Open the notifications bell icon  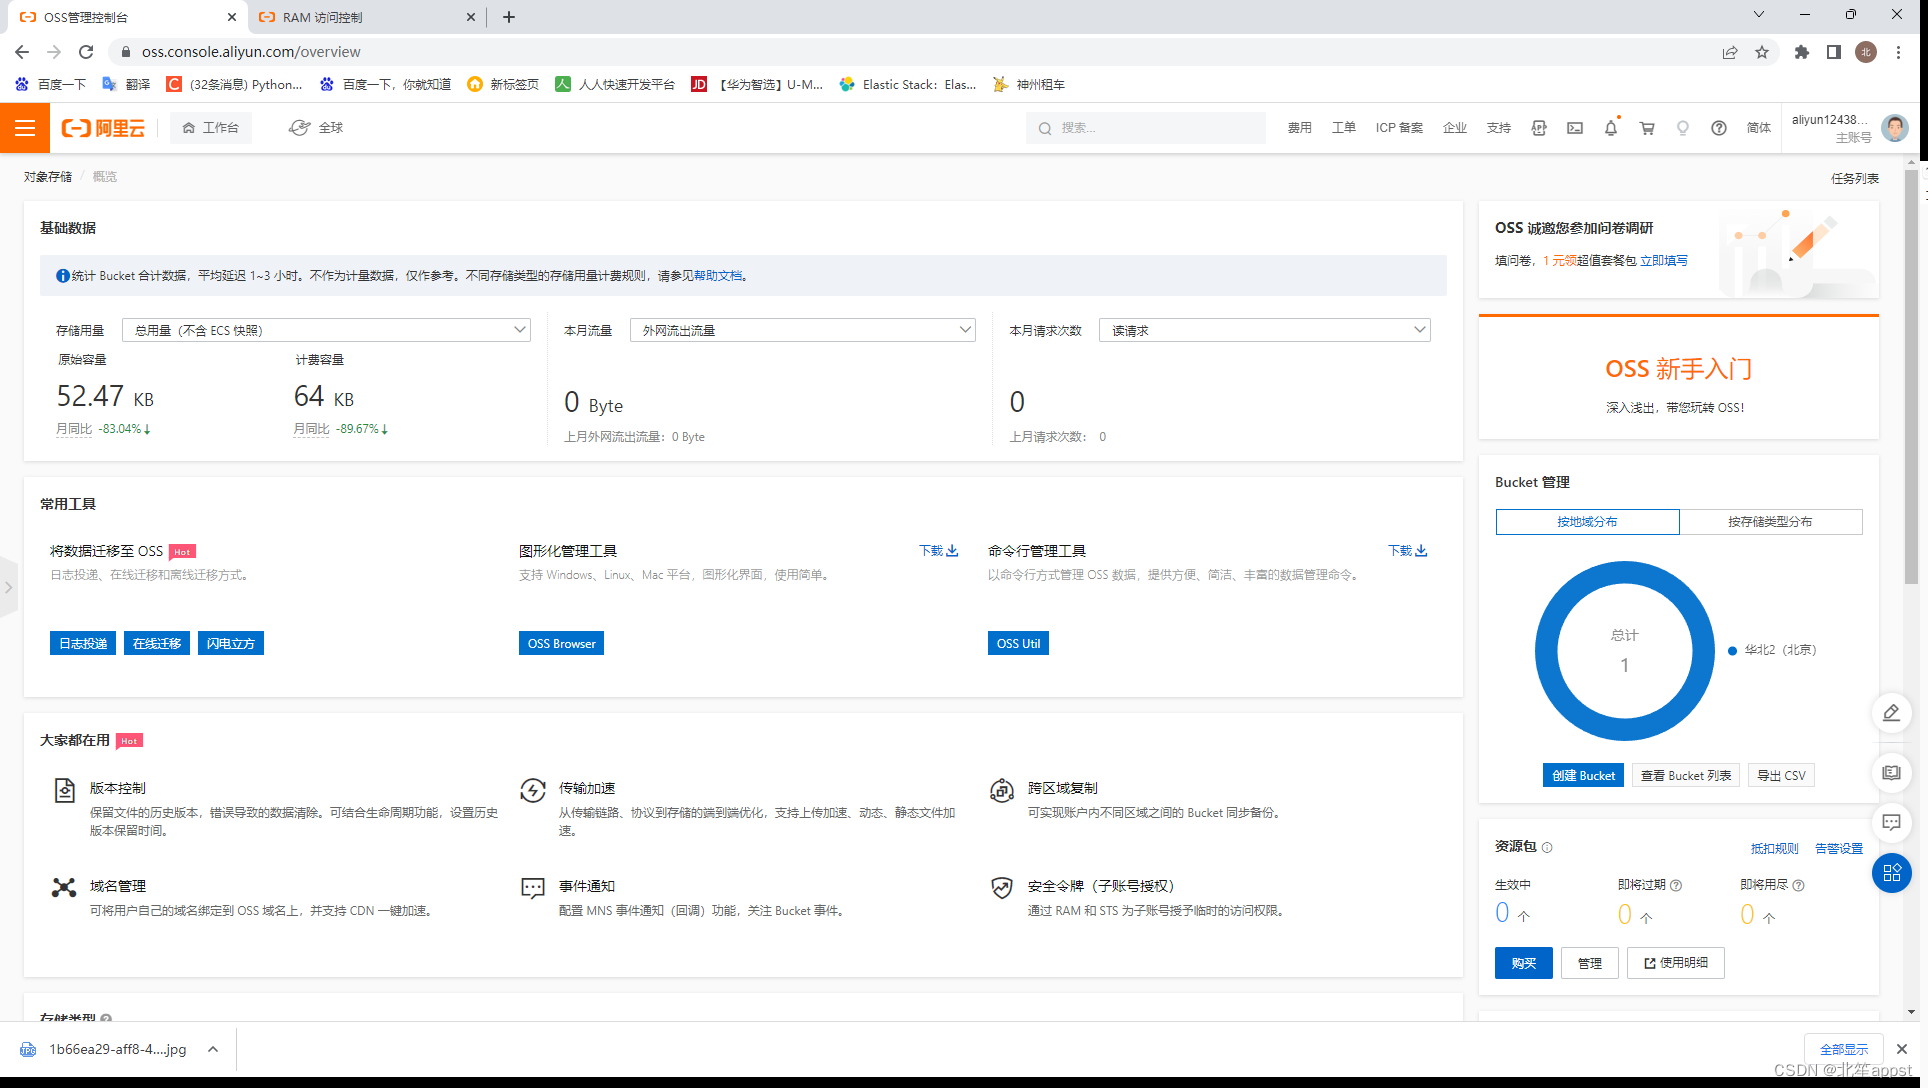coord(1611,128)
